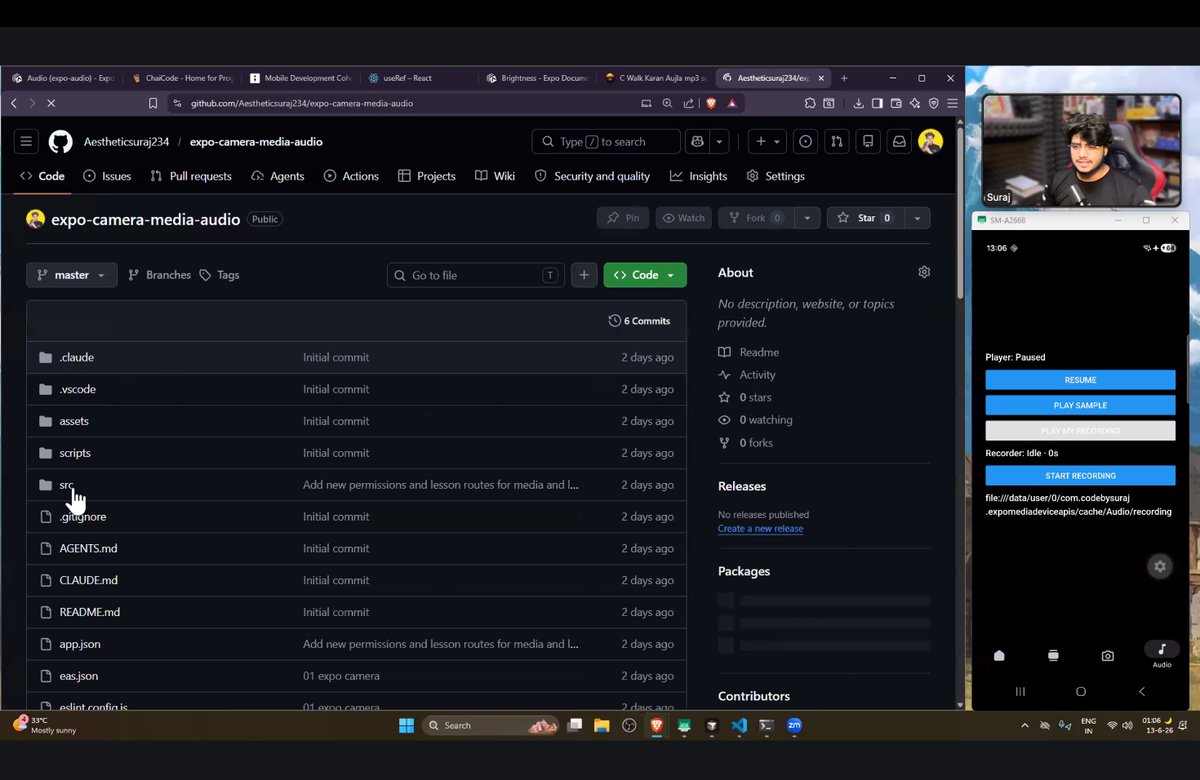This screenshot has height=780, width=1200.
Task: Open the Activity link in About
Action: [x=747, y=375]
